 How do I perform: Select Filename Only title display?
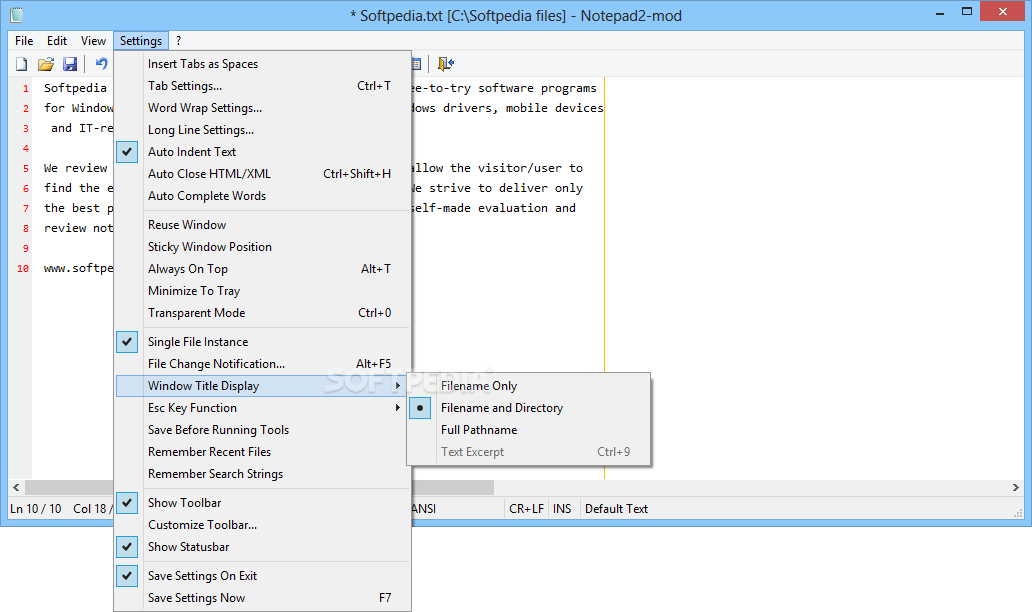(x=529, y=386)
